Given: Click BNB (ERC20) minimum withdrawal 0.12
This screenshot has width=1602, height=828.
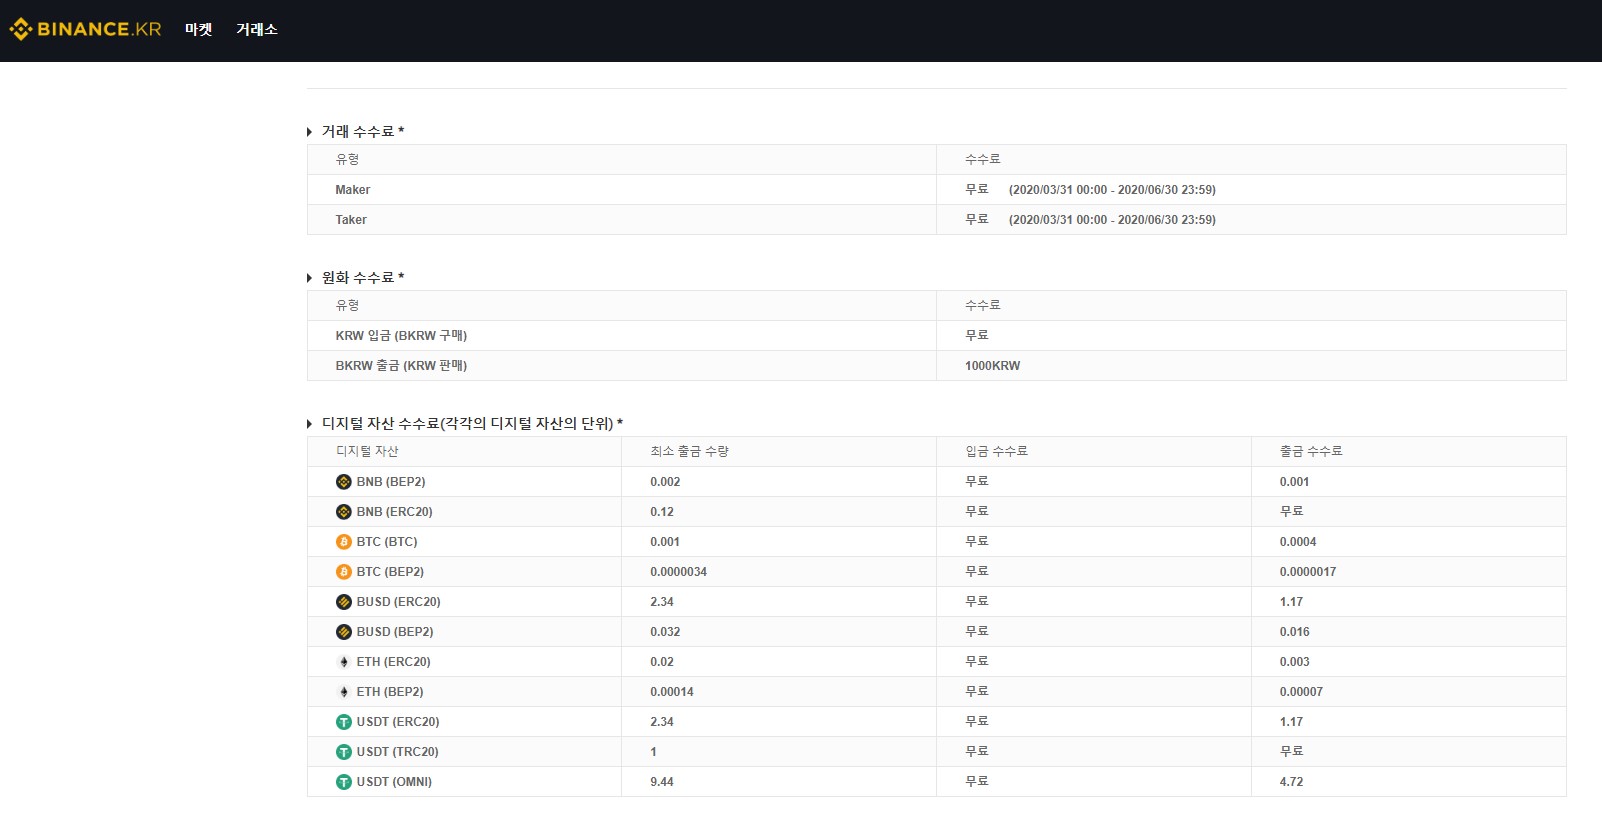Looking at the screenshot, I should click(662, 512).
